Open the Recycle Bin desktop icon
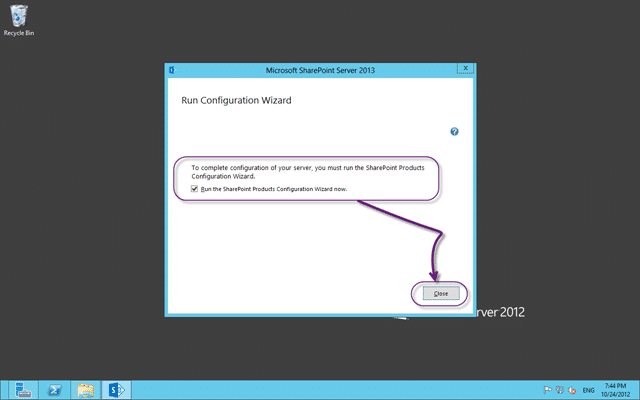This screenshot has width=640, height=400. click(19, 20)
